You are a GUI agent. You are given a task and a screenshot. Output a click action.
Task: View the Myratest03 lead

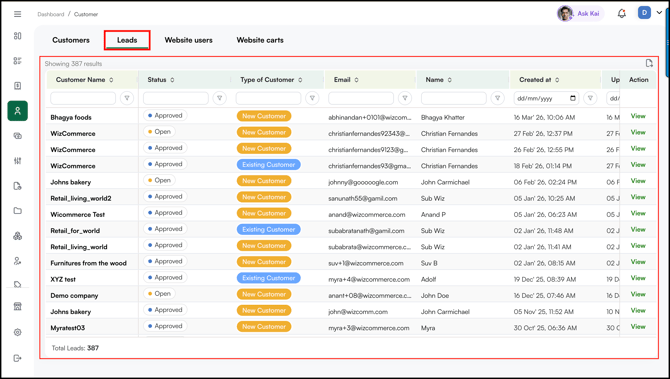point(638,327)
